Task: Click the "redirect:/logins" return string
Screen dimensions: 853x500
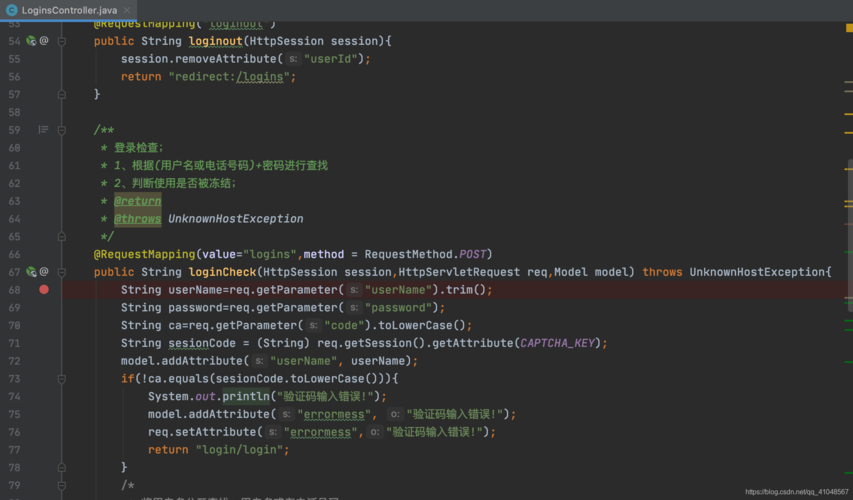Action: (x=231, y=77)
